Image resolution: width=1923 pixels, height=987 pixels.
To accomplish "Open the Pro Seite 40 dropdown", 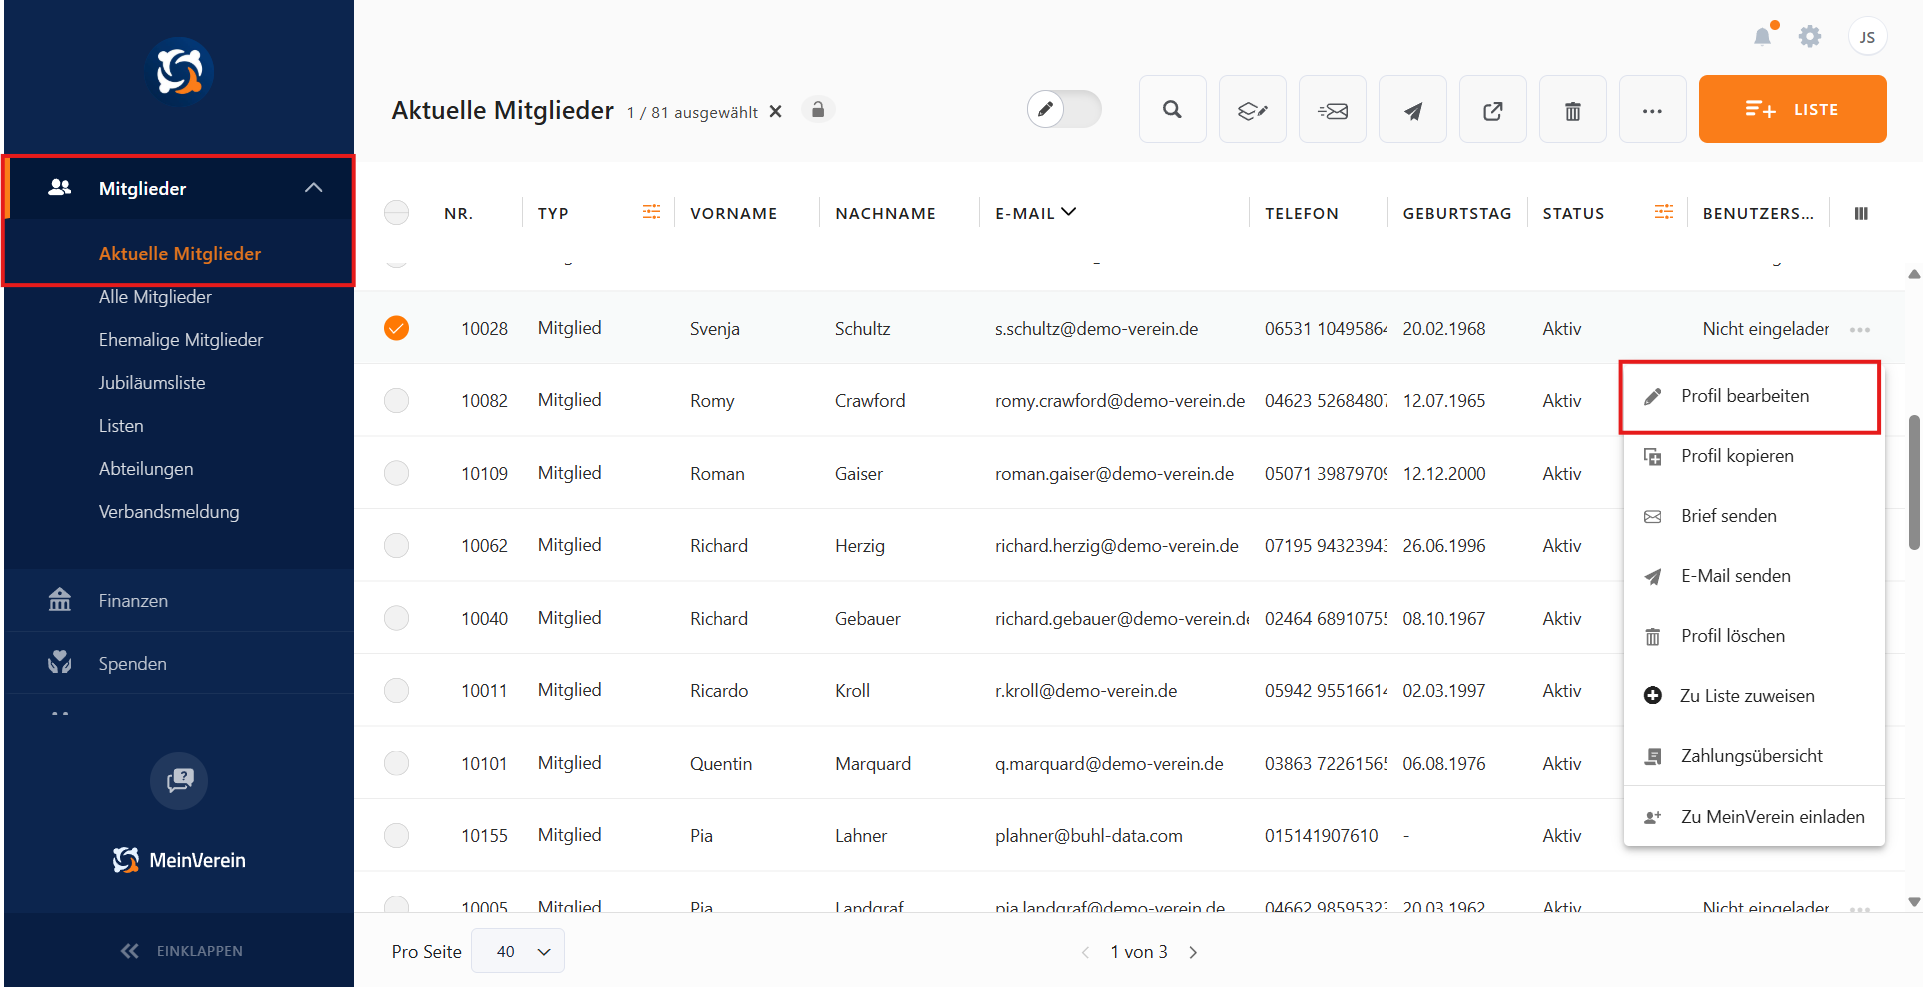I will (x=518, y=951).
